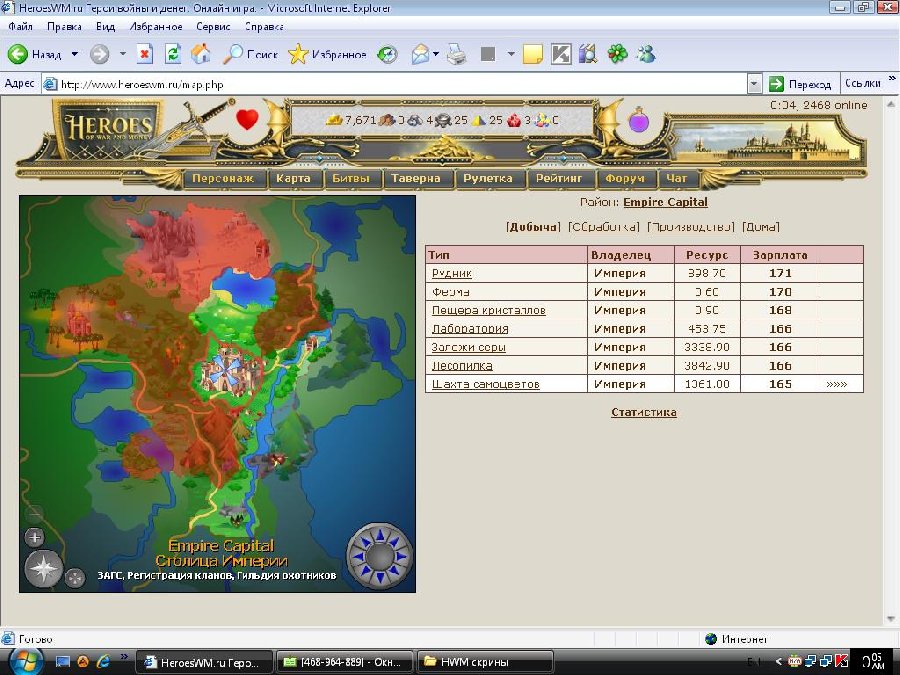Click the Mail envelope icon
The height and width of the screenshot is (675, 900).
[420, 55]
